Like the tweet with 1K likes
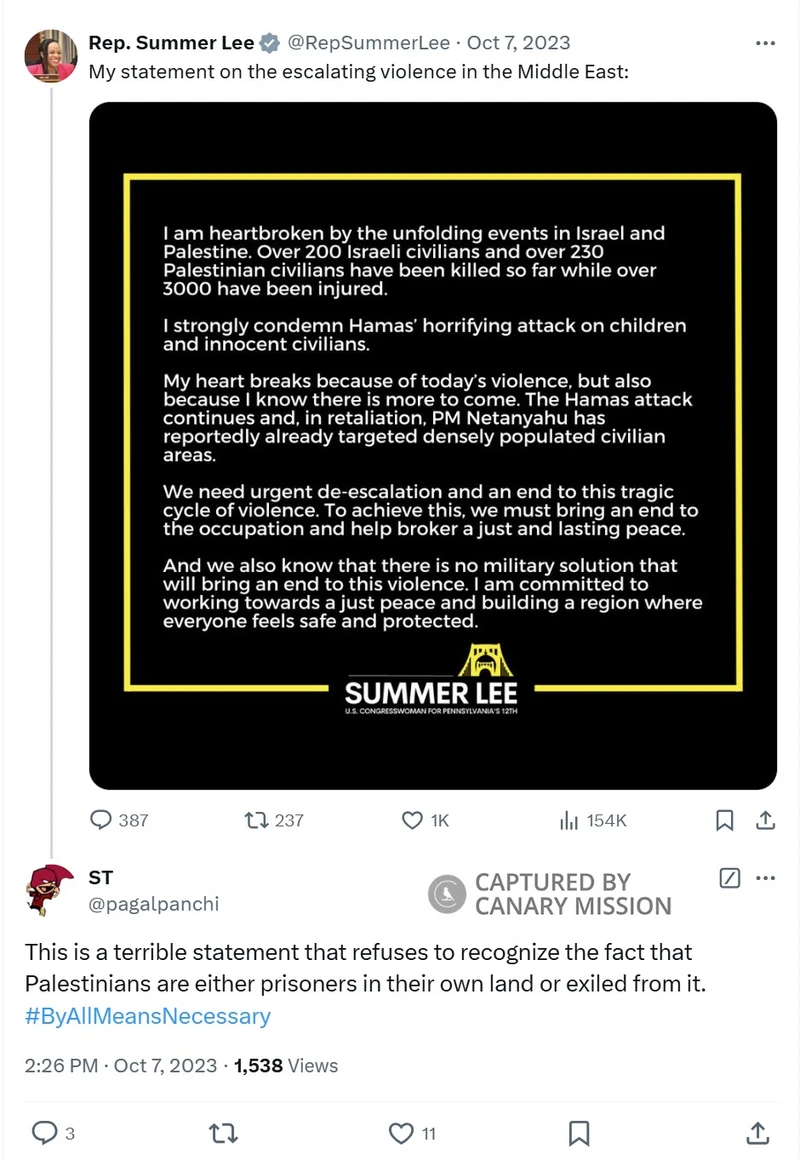This screenshot has width=800, height=1160. pyautogui.click(x=425, y=820)
